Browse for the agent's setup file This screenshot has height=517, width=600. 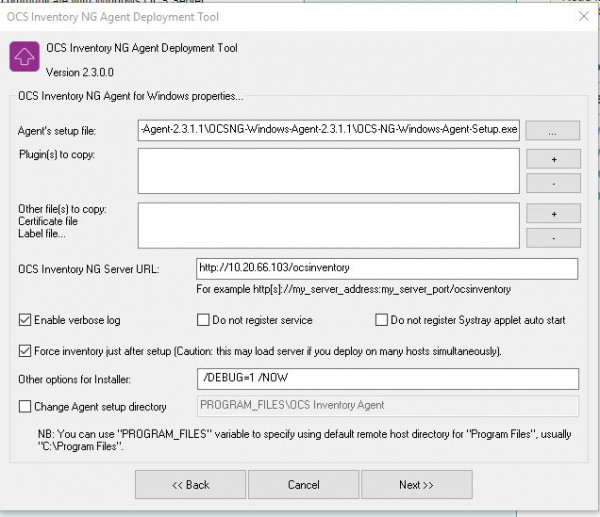(553, 131)
